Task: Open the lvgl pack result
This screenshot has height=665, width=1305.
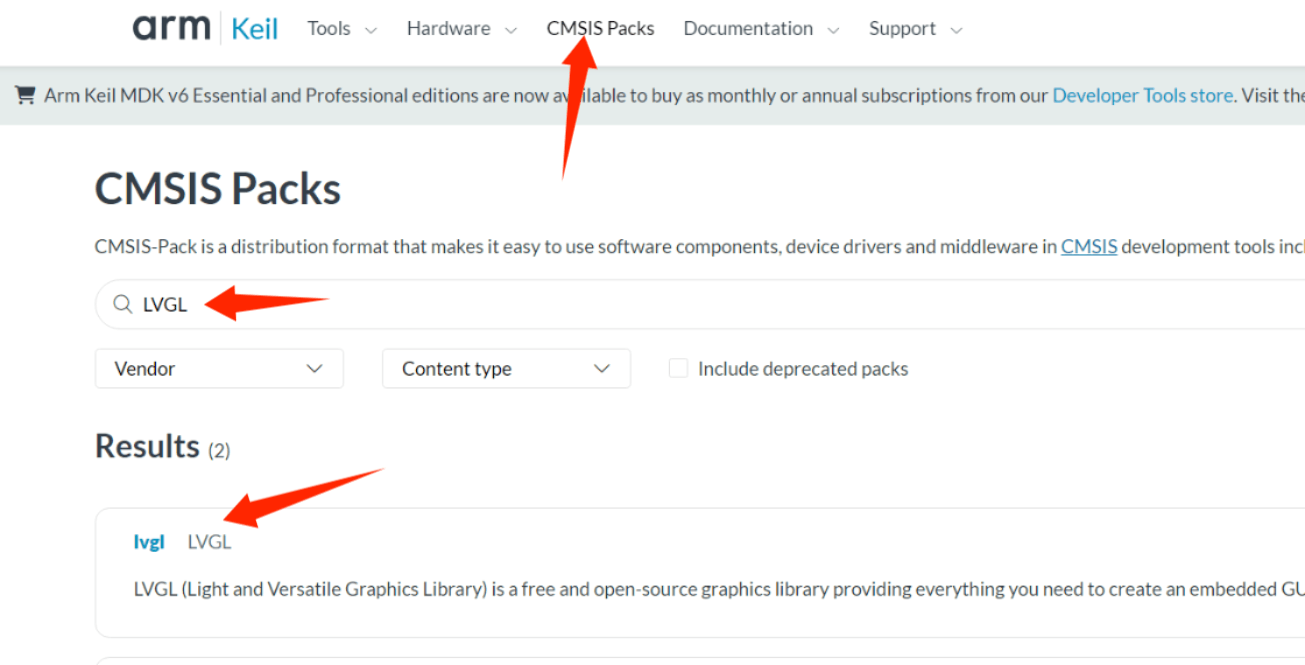Action: [x=149, y=542]
